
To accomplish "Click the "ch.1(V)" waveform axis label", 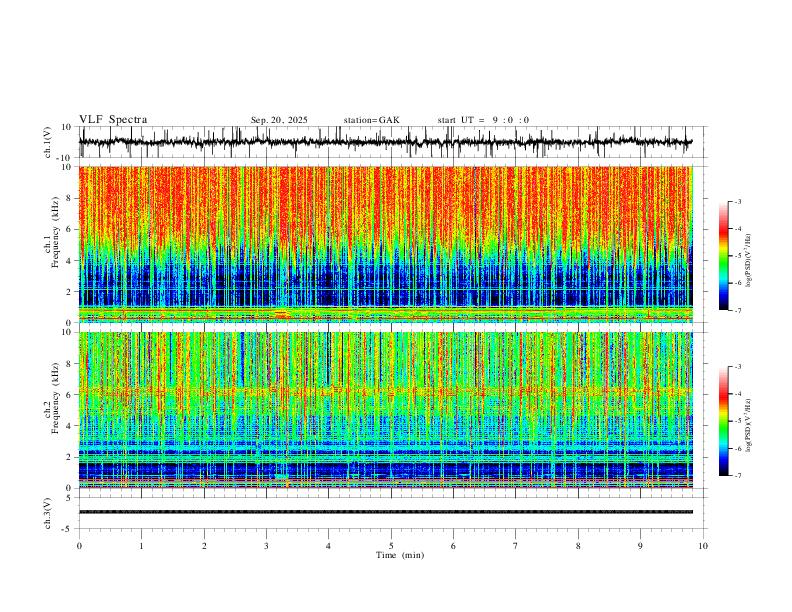I will (48, 142).
